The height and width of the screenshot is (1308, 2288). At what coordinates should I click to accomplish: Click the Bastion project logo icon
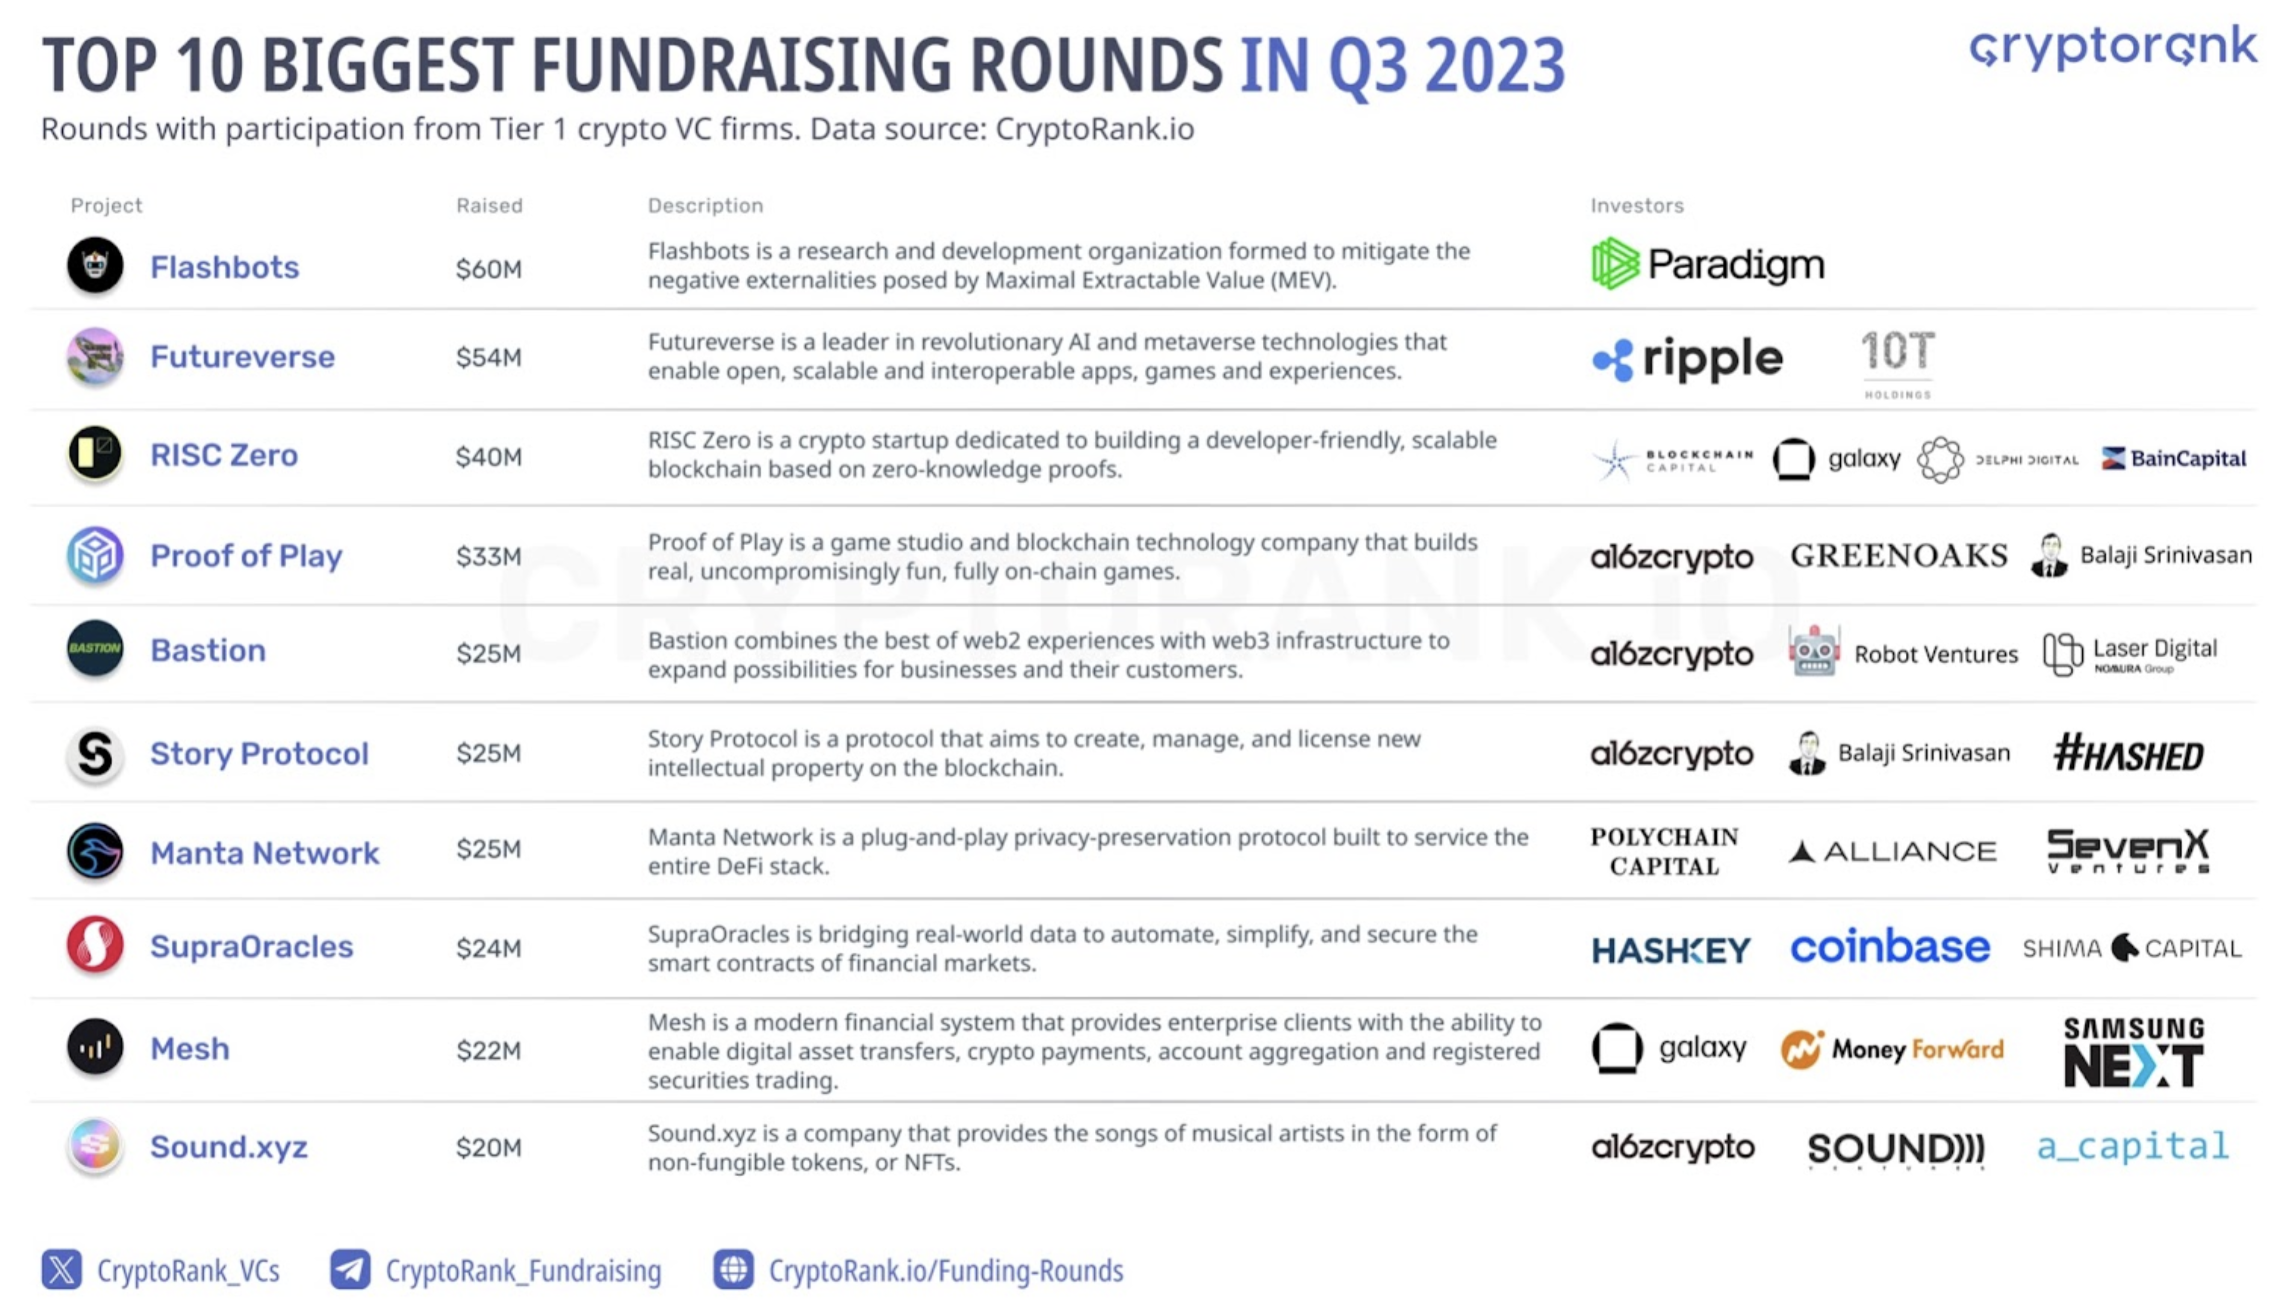point(95,648)
